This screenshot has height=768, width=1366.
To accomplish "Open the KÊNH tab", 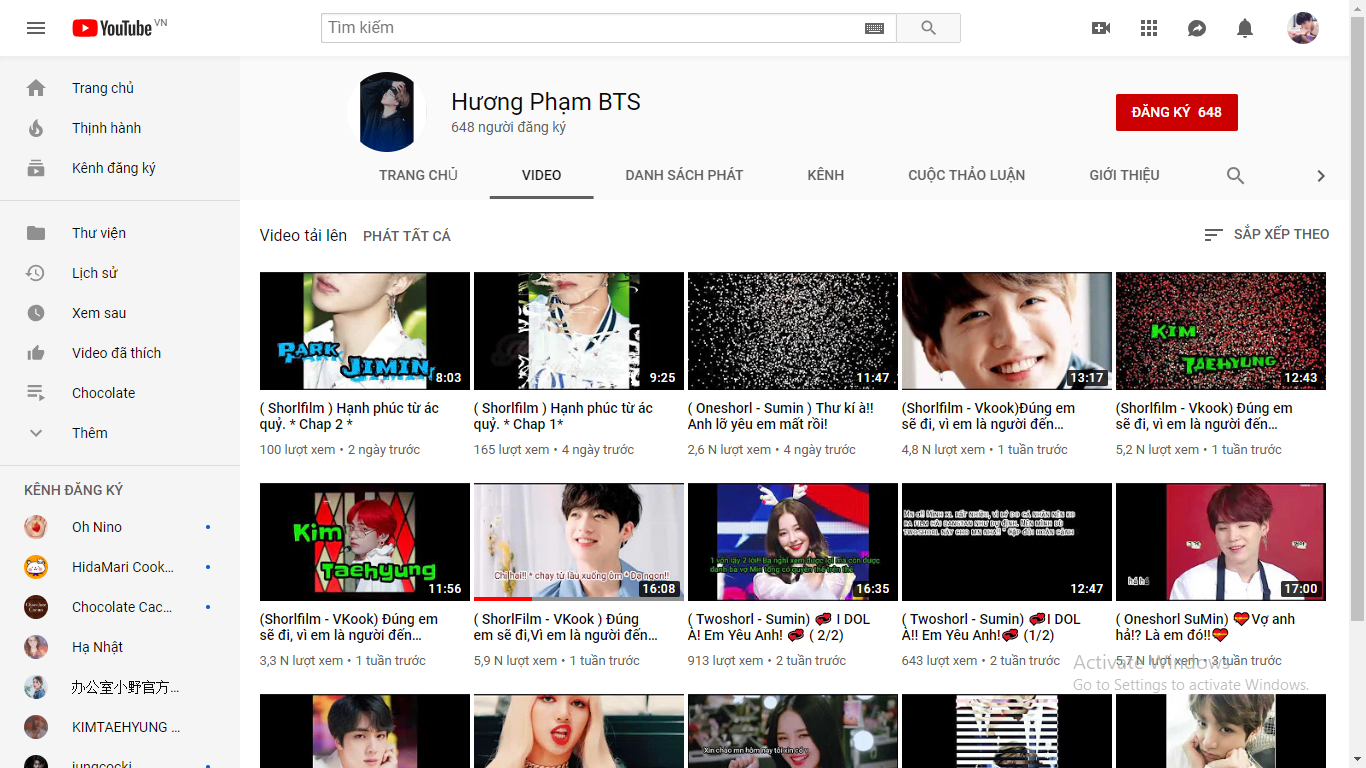I will (826, 175).
